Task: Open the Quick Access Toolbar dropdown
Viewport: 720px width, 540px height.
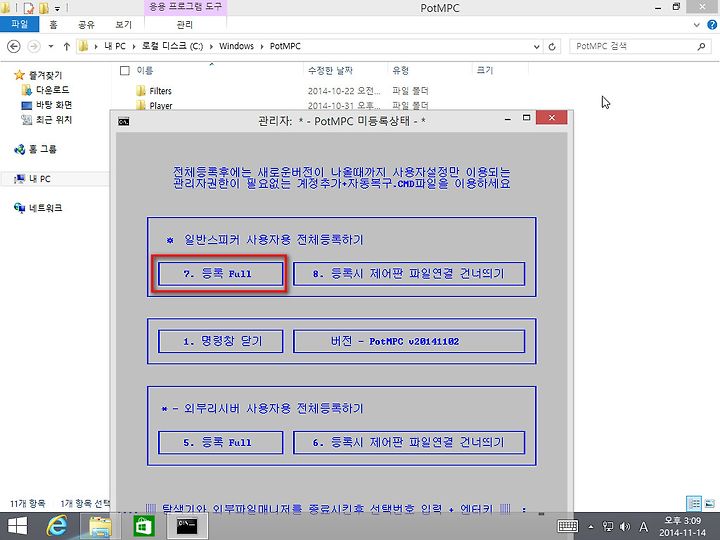Action: click(x=57, y=8)
